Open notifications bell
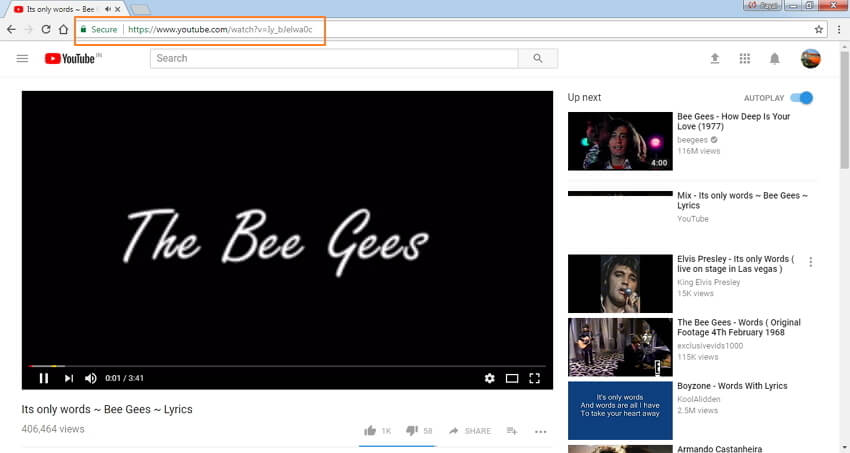Viewport: 850px width, 453px height. [775, 59]
